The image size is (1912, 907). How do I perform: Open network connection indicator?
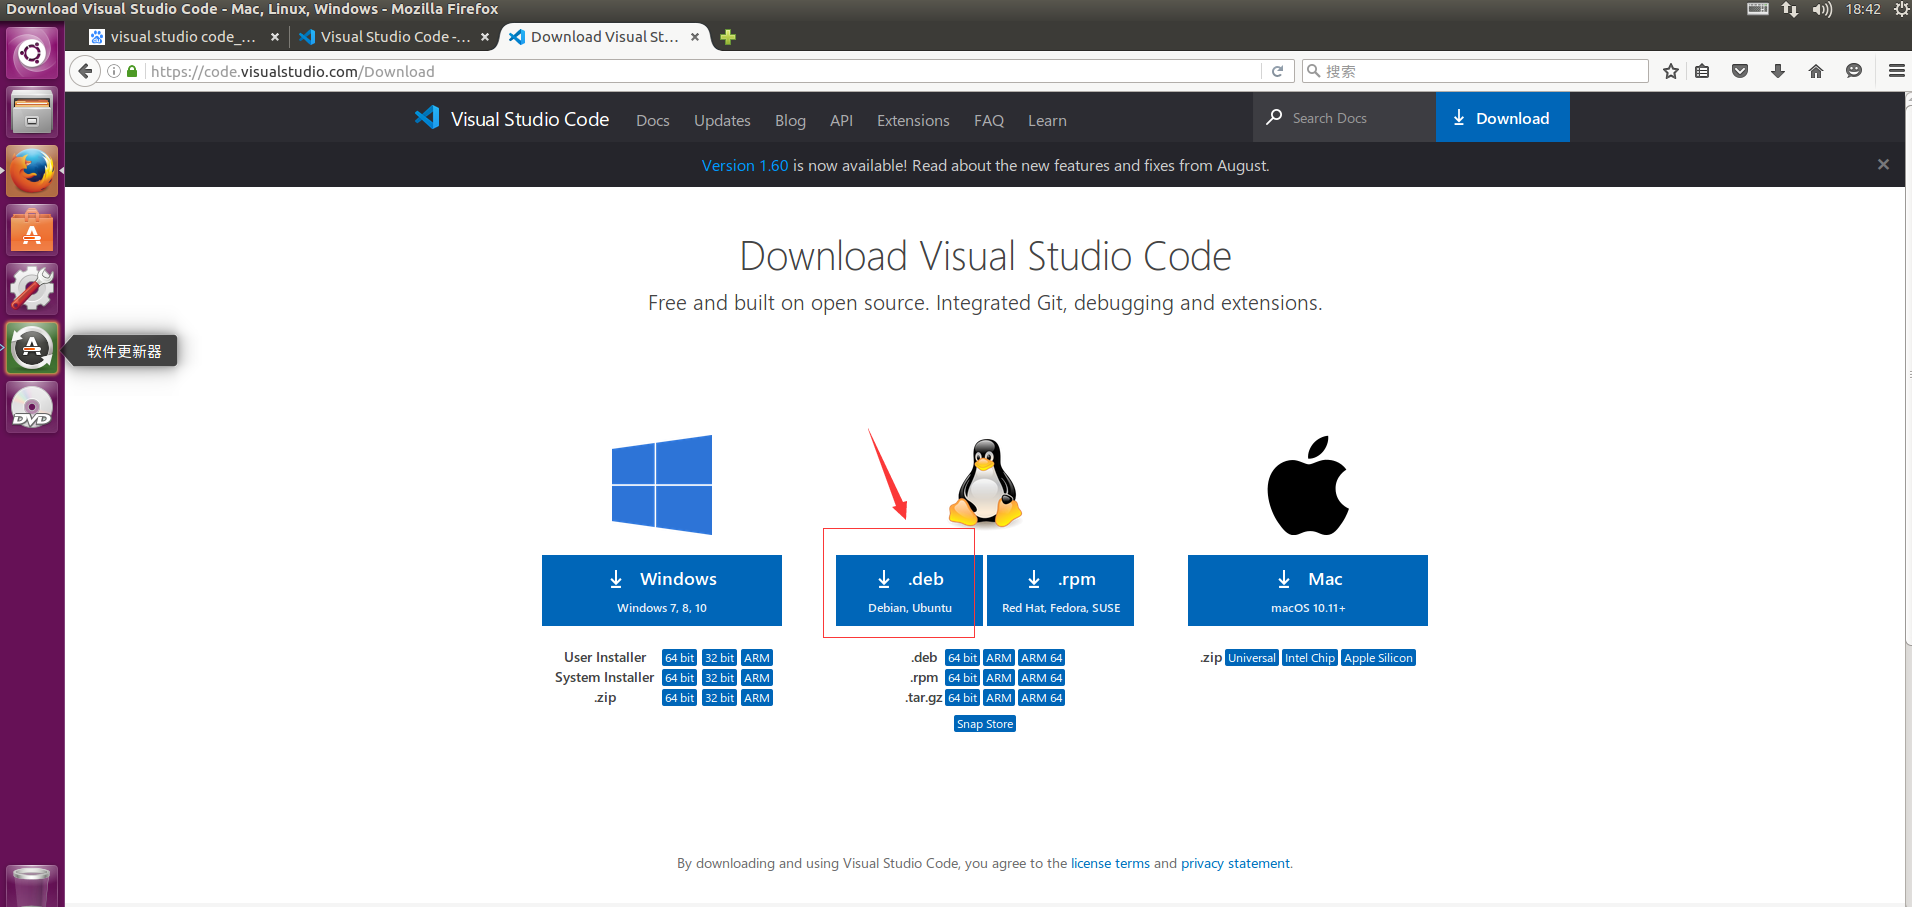coord(1790,9)
